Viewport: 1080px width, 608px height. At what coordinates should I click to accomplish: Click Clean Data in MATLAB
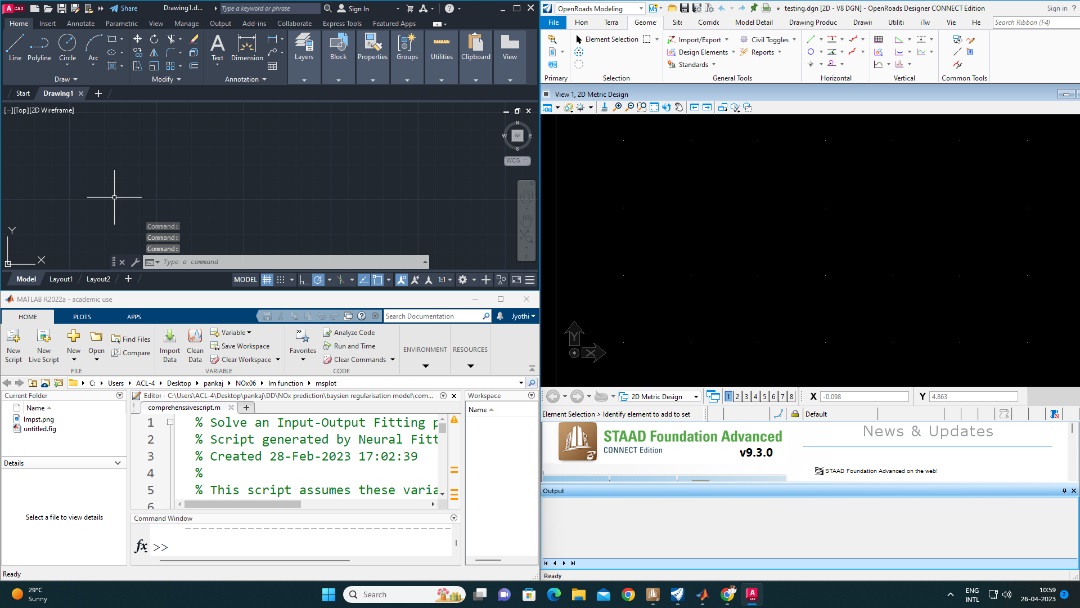pyautogui.click(x=195, y=345)
